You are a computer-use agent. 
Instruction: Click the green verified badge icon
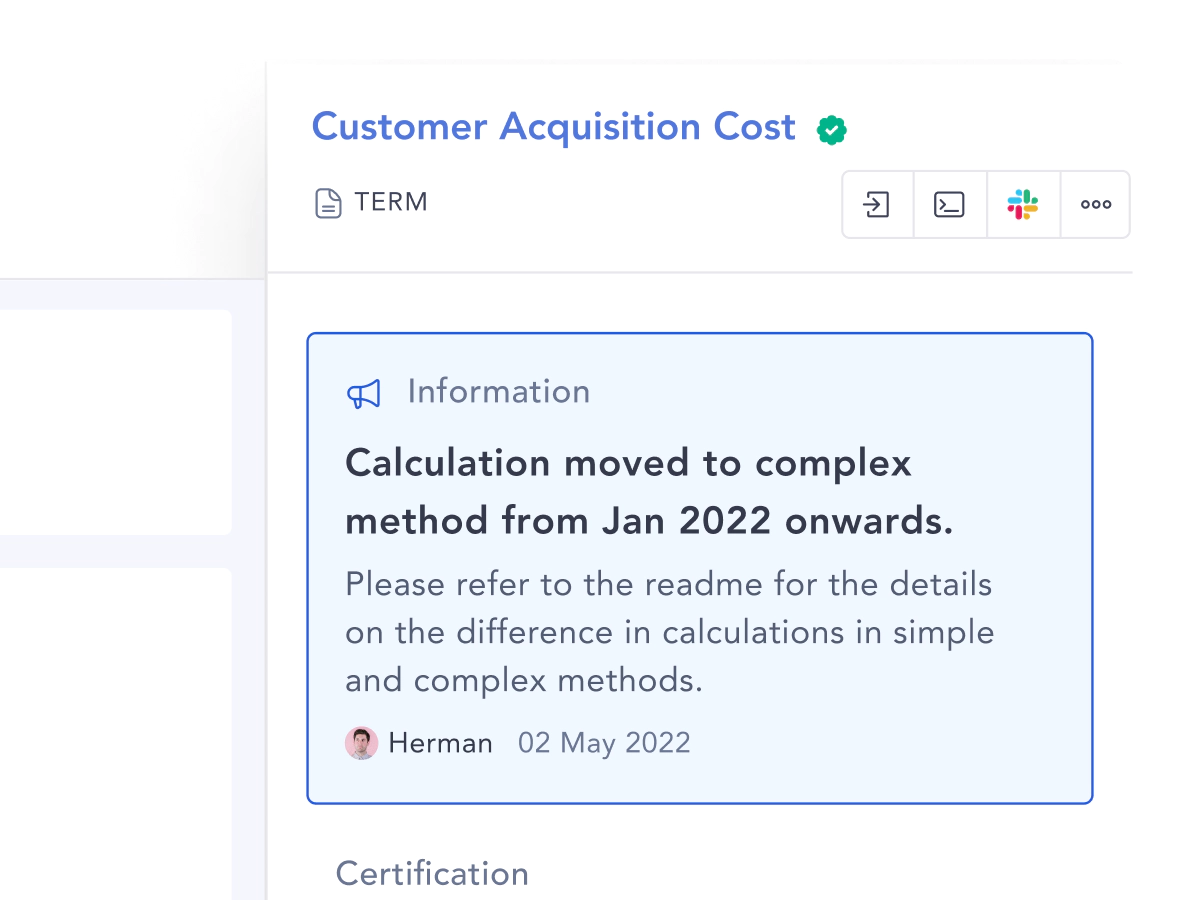(832, 130)
